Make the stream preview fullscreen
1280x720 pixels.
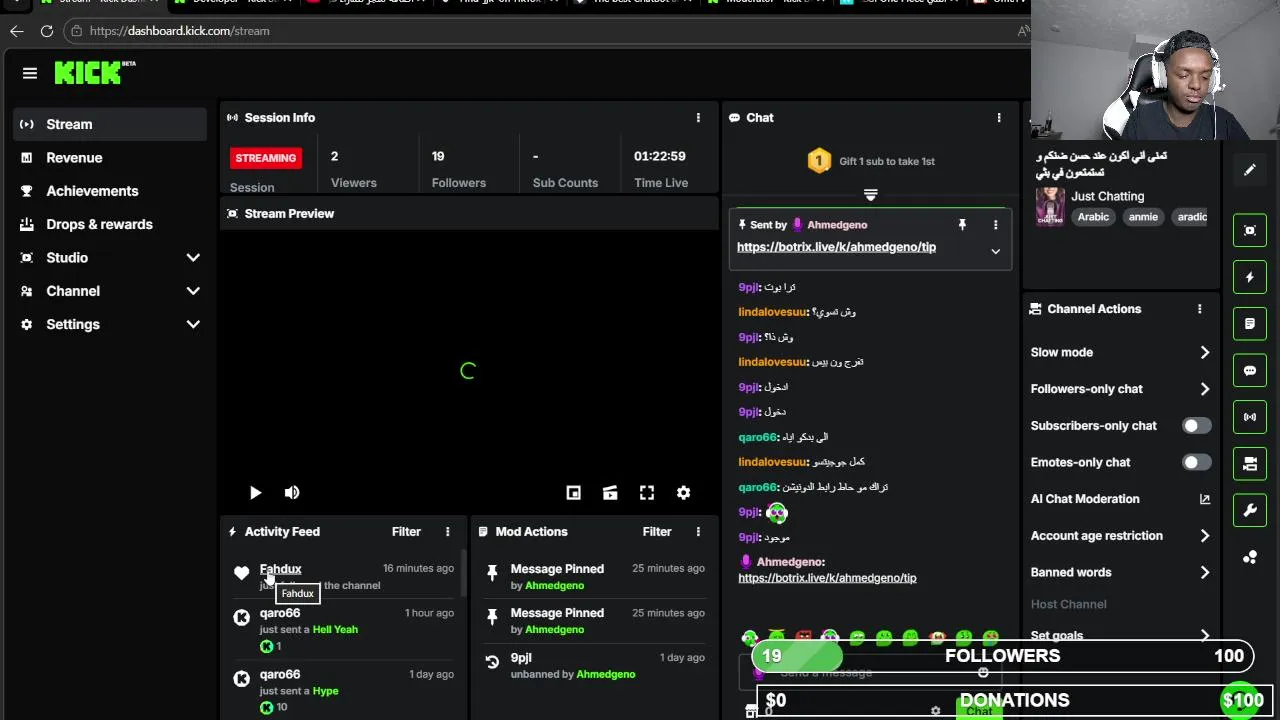click(x=647, y=493)
